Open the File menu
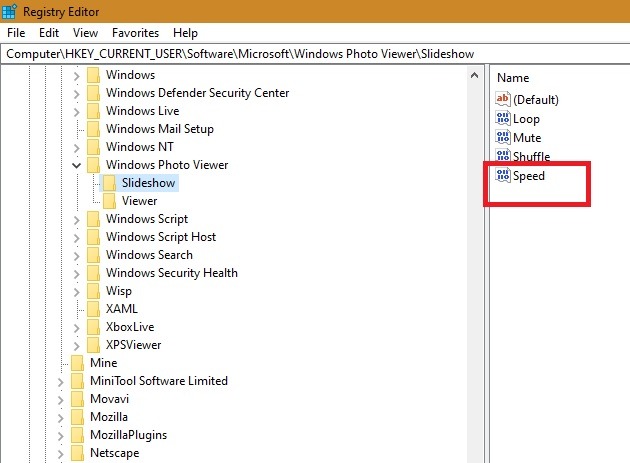Screen dimensions: 630x463 16,33
